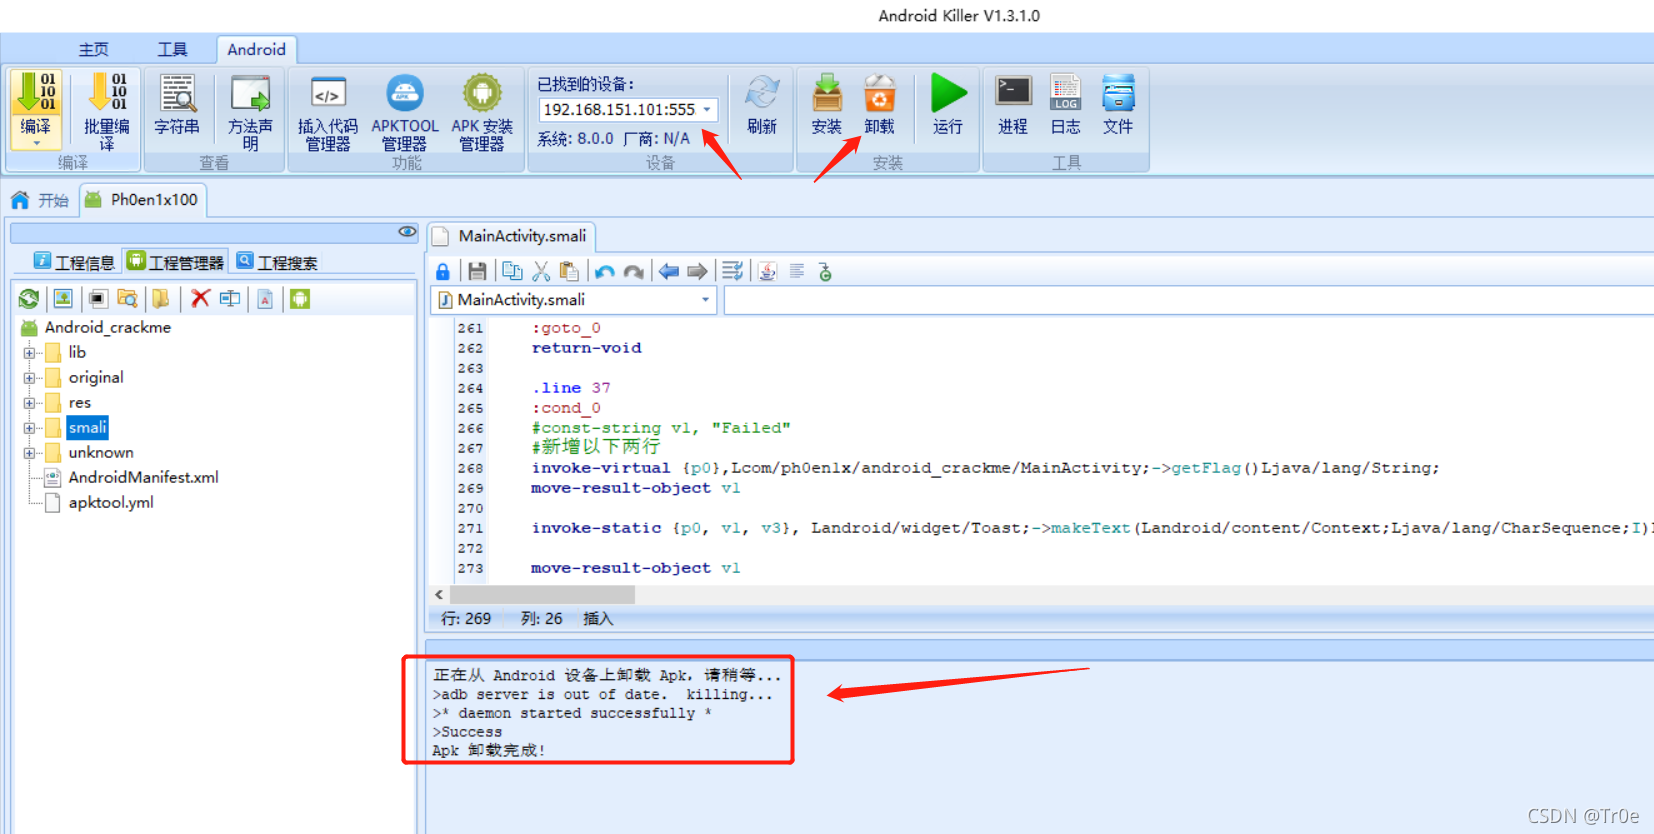
Task: Navigate back with the left arrow icon
Action: pyautogui.click(x=669, y=271)
